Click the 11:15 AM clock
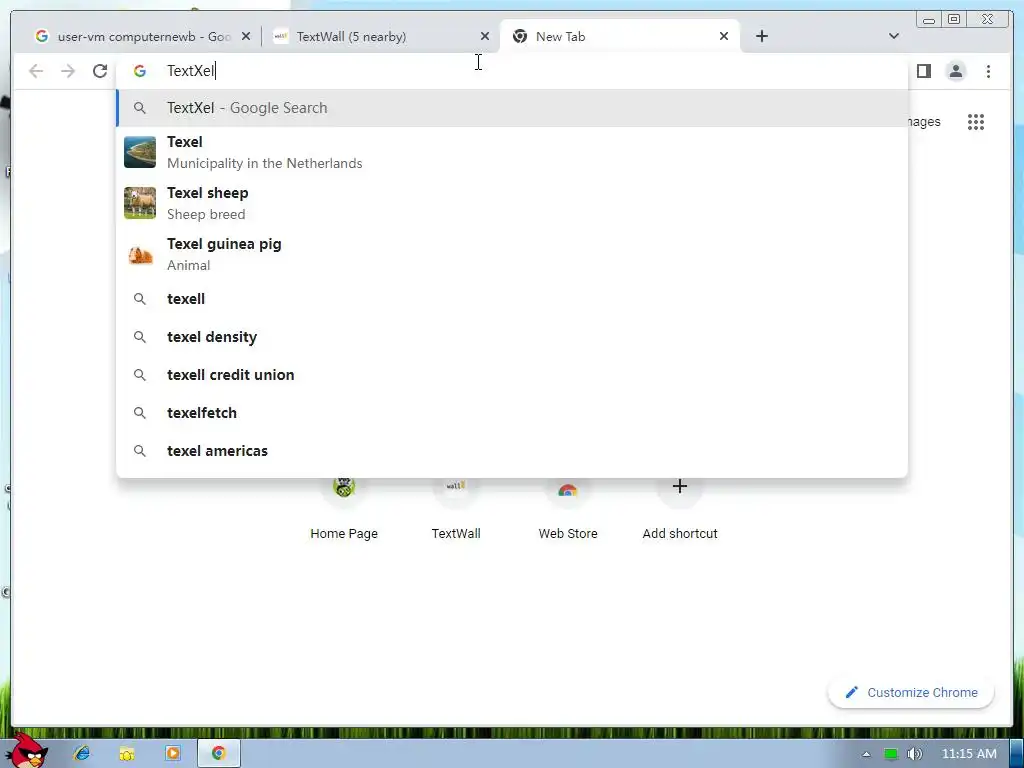Viewport: 1024px width, 768px height. pos(969,754)
